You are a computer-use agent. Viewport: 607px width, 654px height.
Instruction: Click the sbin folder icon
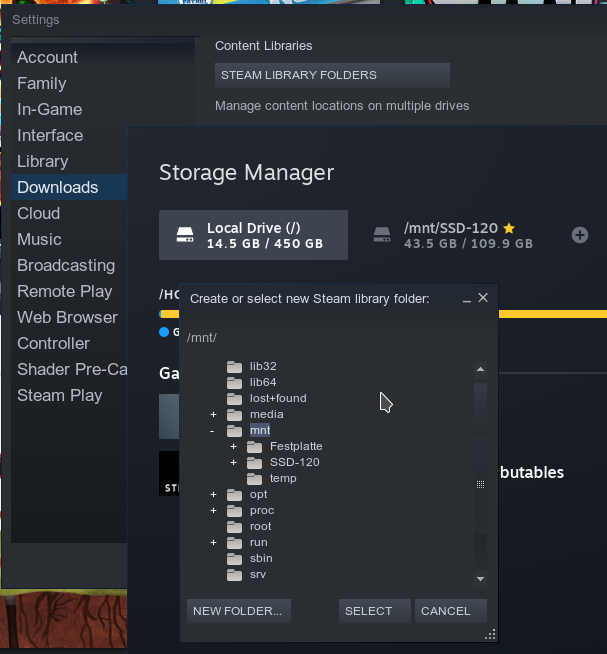coord(234,559)
